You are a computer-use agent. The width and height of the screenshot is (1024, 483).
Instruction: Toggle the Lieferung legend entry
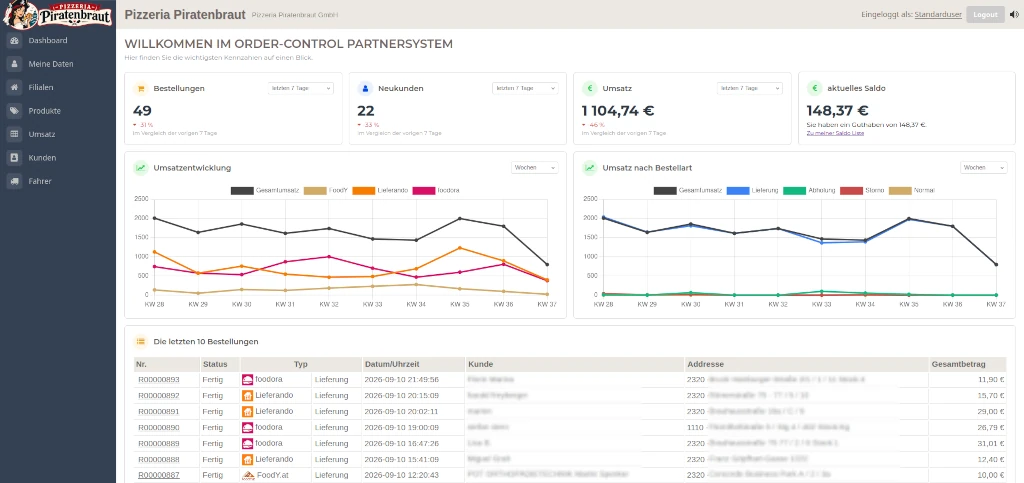pyautogui.click(x=753, y=191)
